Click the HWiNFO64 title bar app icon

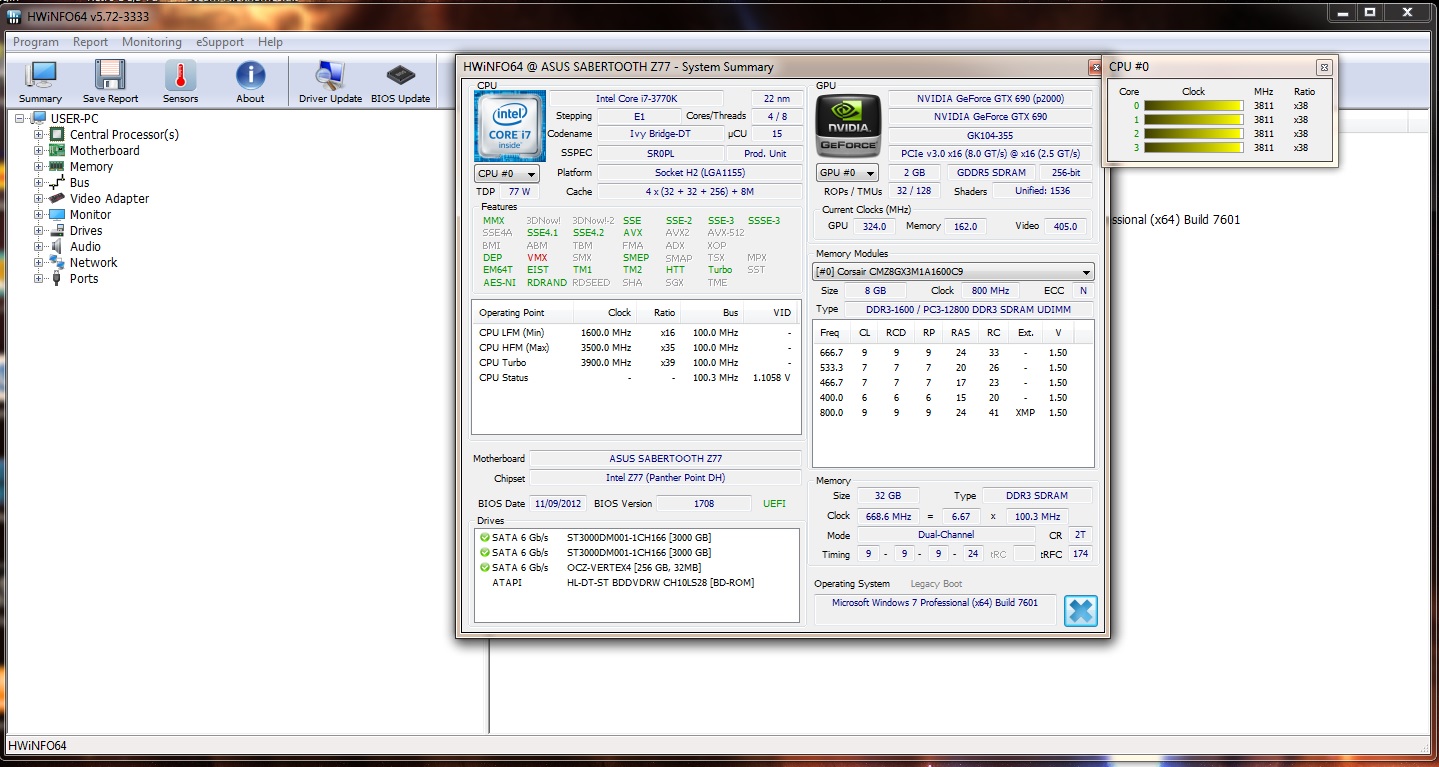click(13, 17)
